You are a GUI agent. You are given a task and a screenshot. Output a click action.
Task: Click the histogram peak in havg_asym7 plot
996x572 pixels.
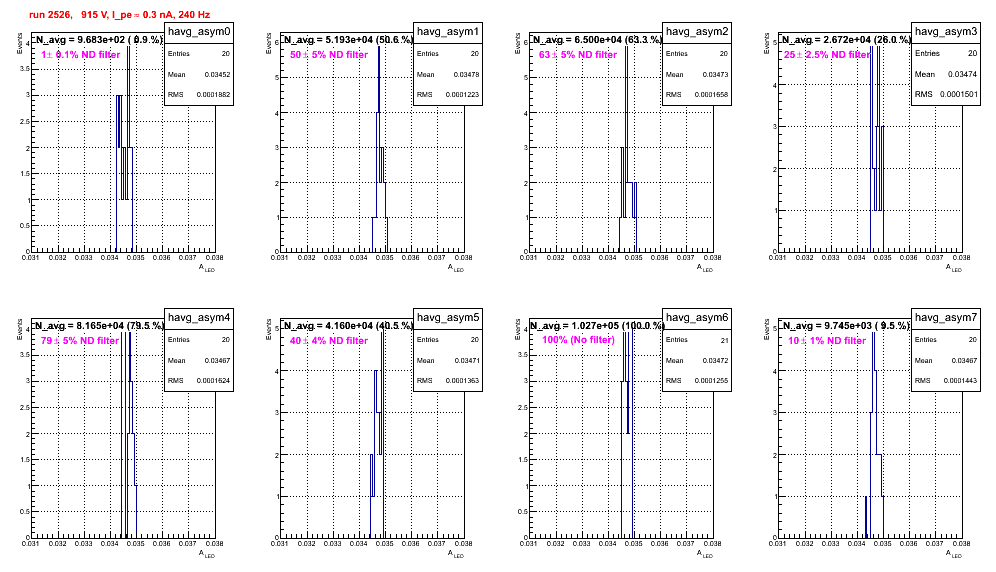pyautogui.click(x=873, y=350)
